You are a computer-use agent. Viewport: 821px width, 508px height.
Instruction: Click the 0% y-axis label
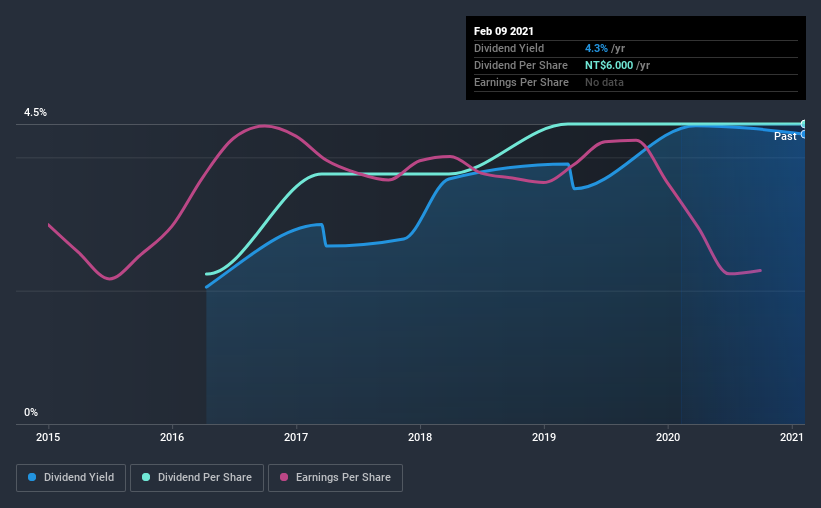[31, 413]
